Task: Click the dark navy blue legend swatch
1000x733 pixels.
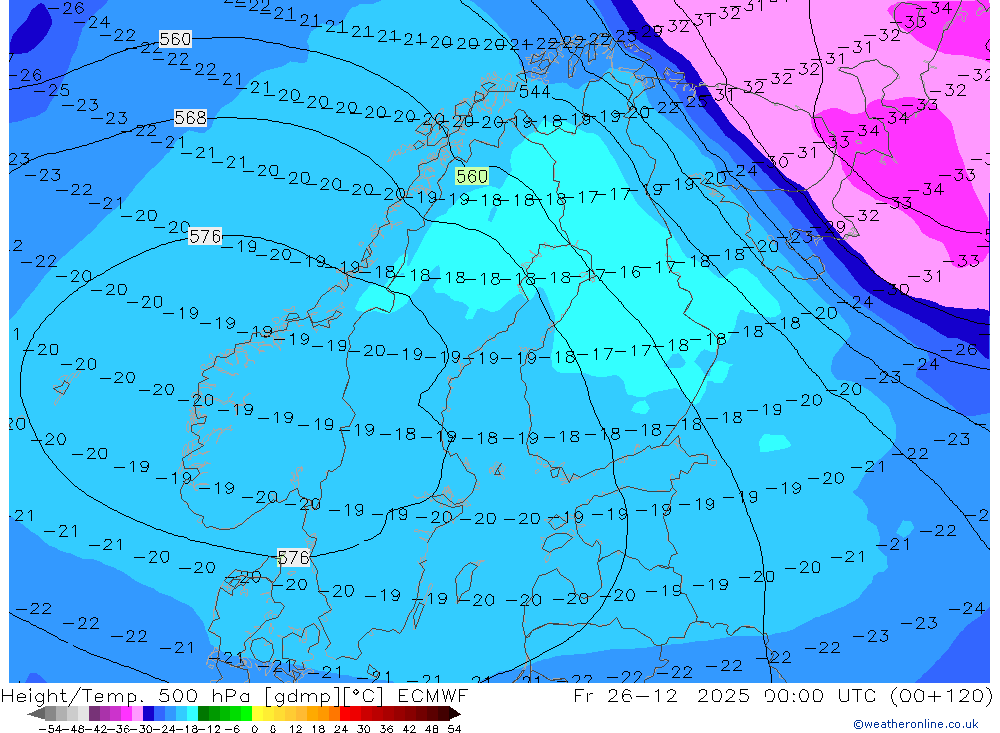Action: click(x=148, y=714)
